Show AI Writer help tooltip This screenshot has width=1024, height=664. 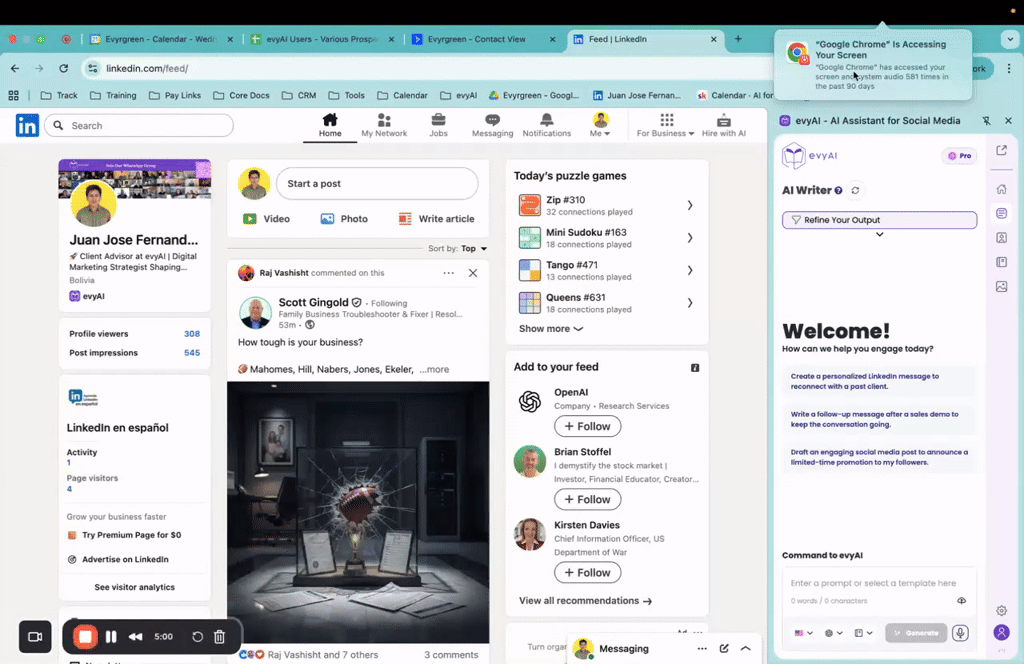coord(839,191)
